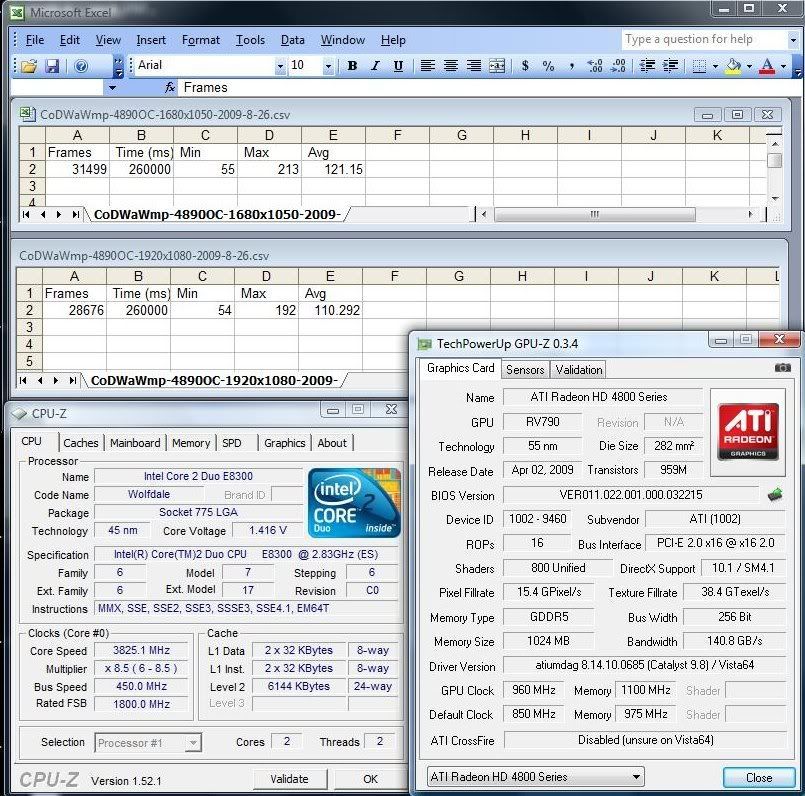This screenshot has height=796, width=805.
Task: Select cell with value 28676
Action: click(x=74, y=310)
